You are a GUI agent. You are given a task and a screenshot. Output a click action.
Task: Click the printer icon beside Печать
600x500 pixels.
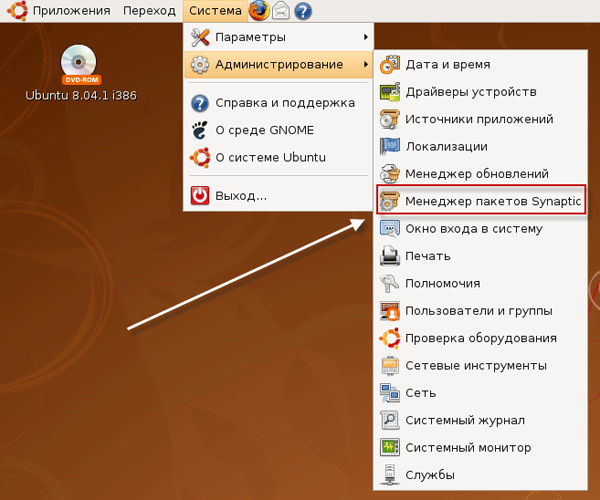click(390, 256)
